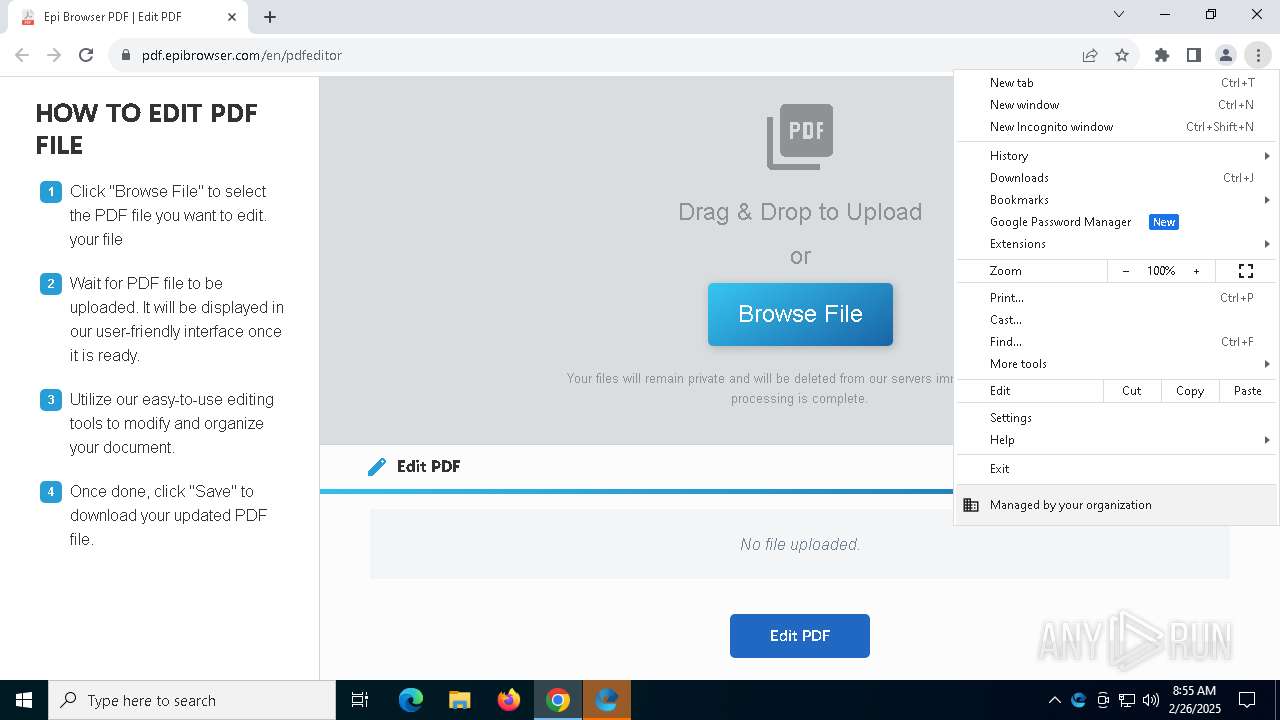Open notification center icon
This screenshot has width=1280, height=720.
1247,700
